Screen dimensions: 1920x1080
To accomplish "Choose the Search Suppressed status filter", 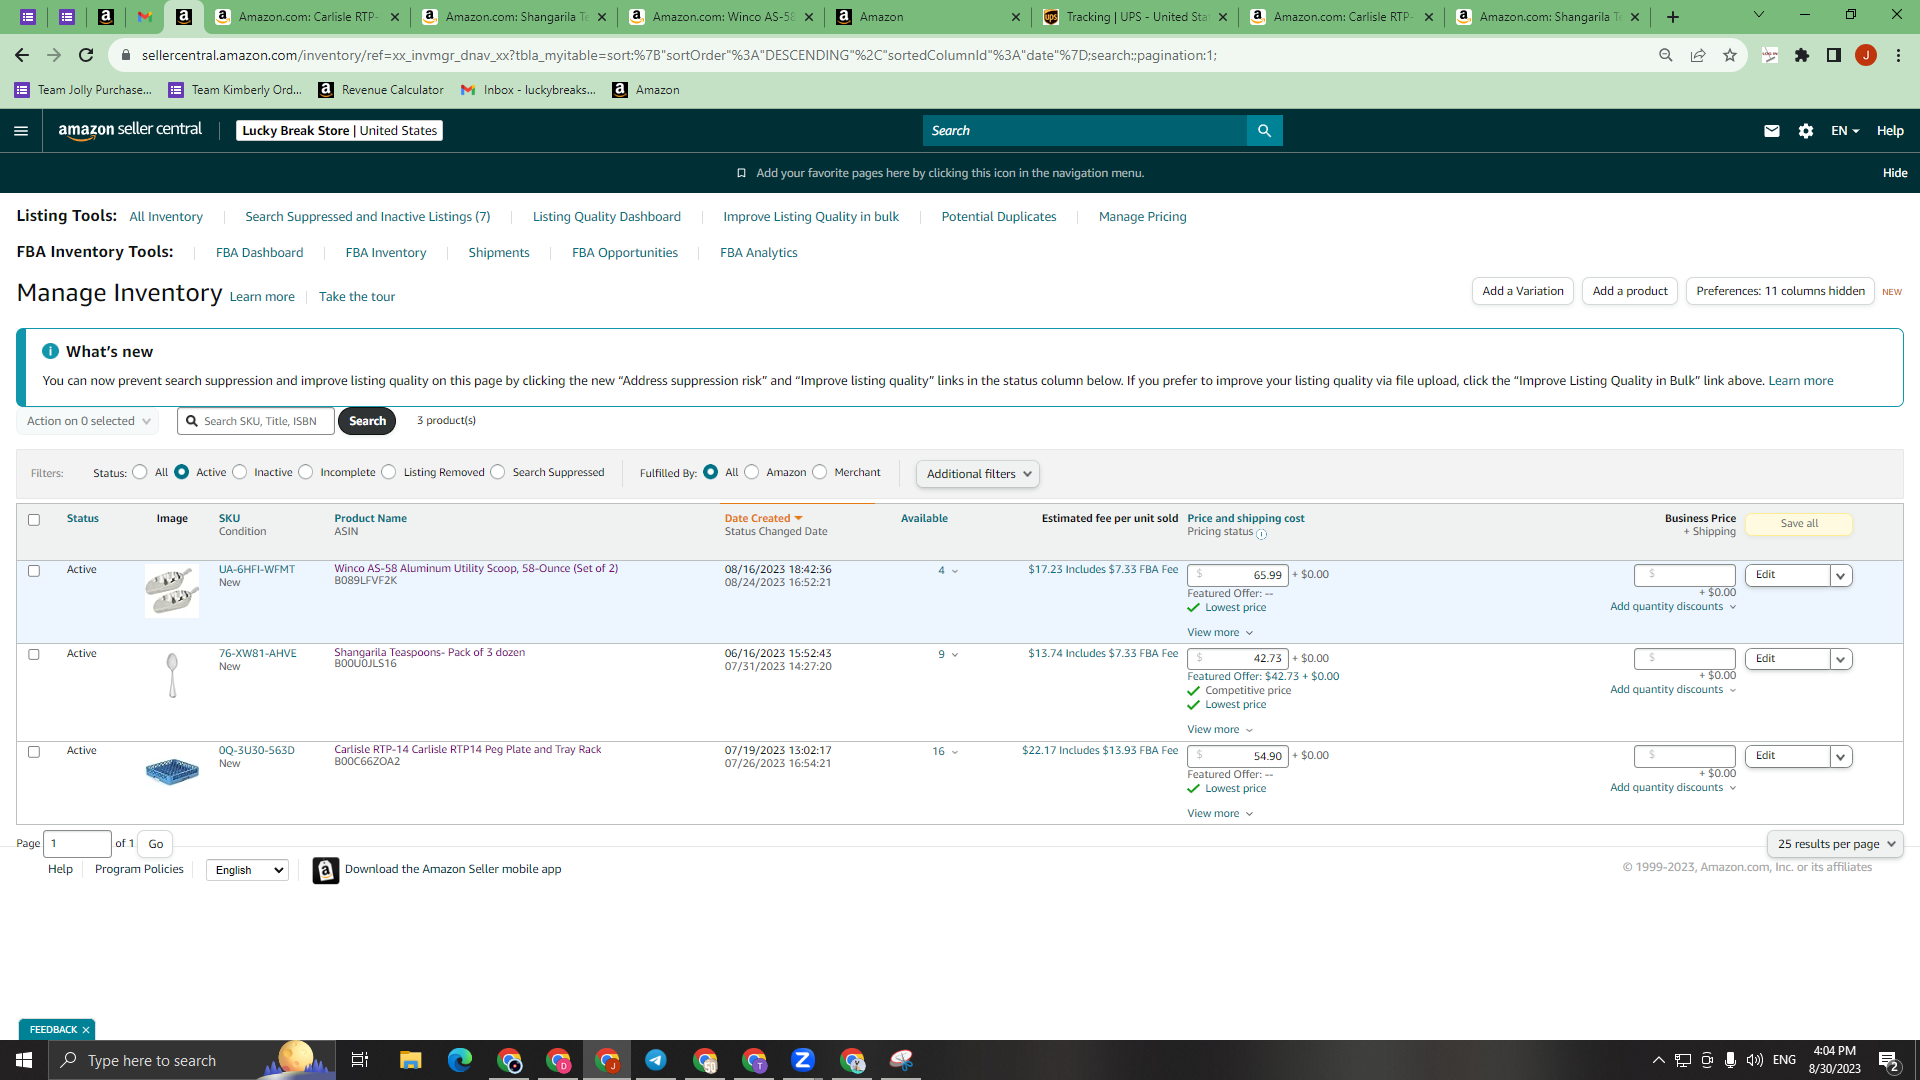I will [x=498, y=472].
